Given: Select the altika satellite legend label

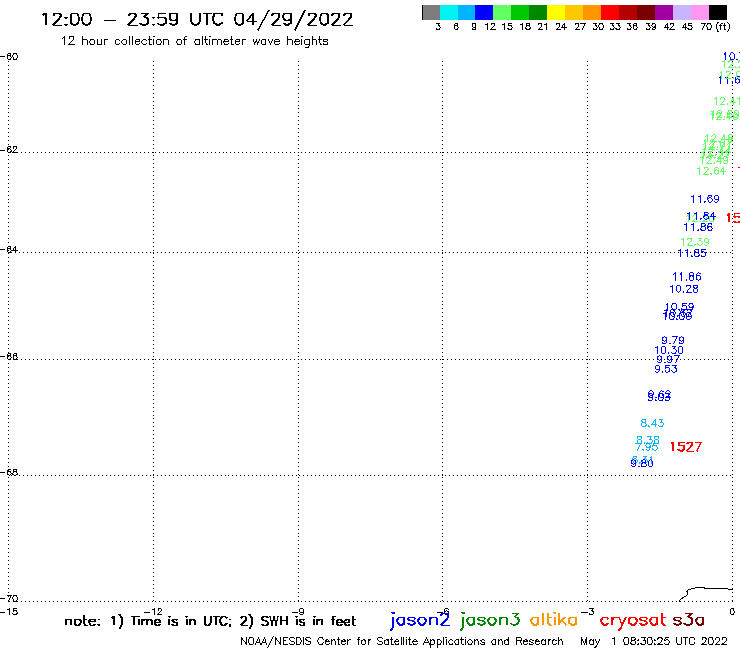Looking at the screenshot, I should [x=554, y=619].
